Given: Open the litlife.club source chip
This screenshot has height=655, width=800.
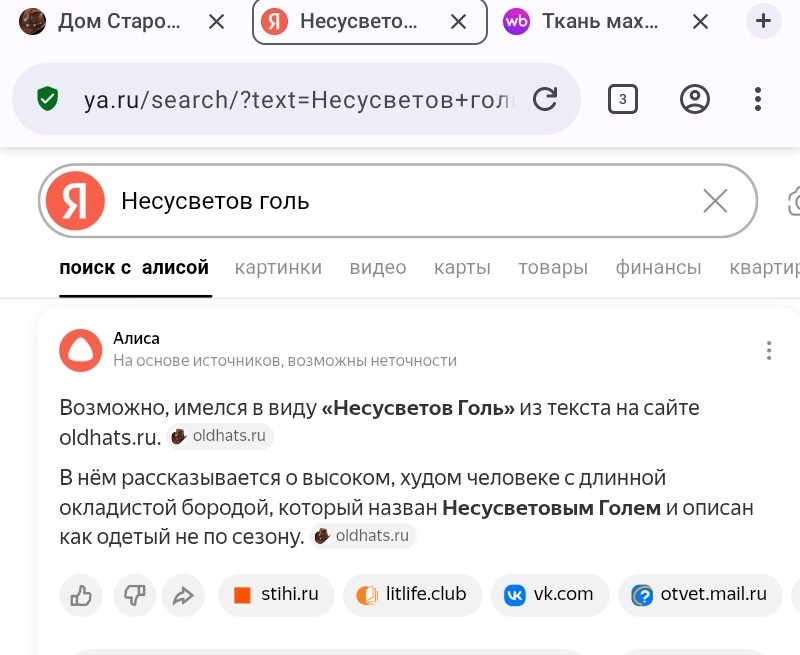Looking at the screenshot, I should (x=412, y=595).
